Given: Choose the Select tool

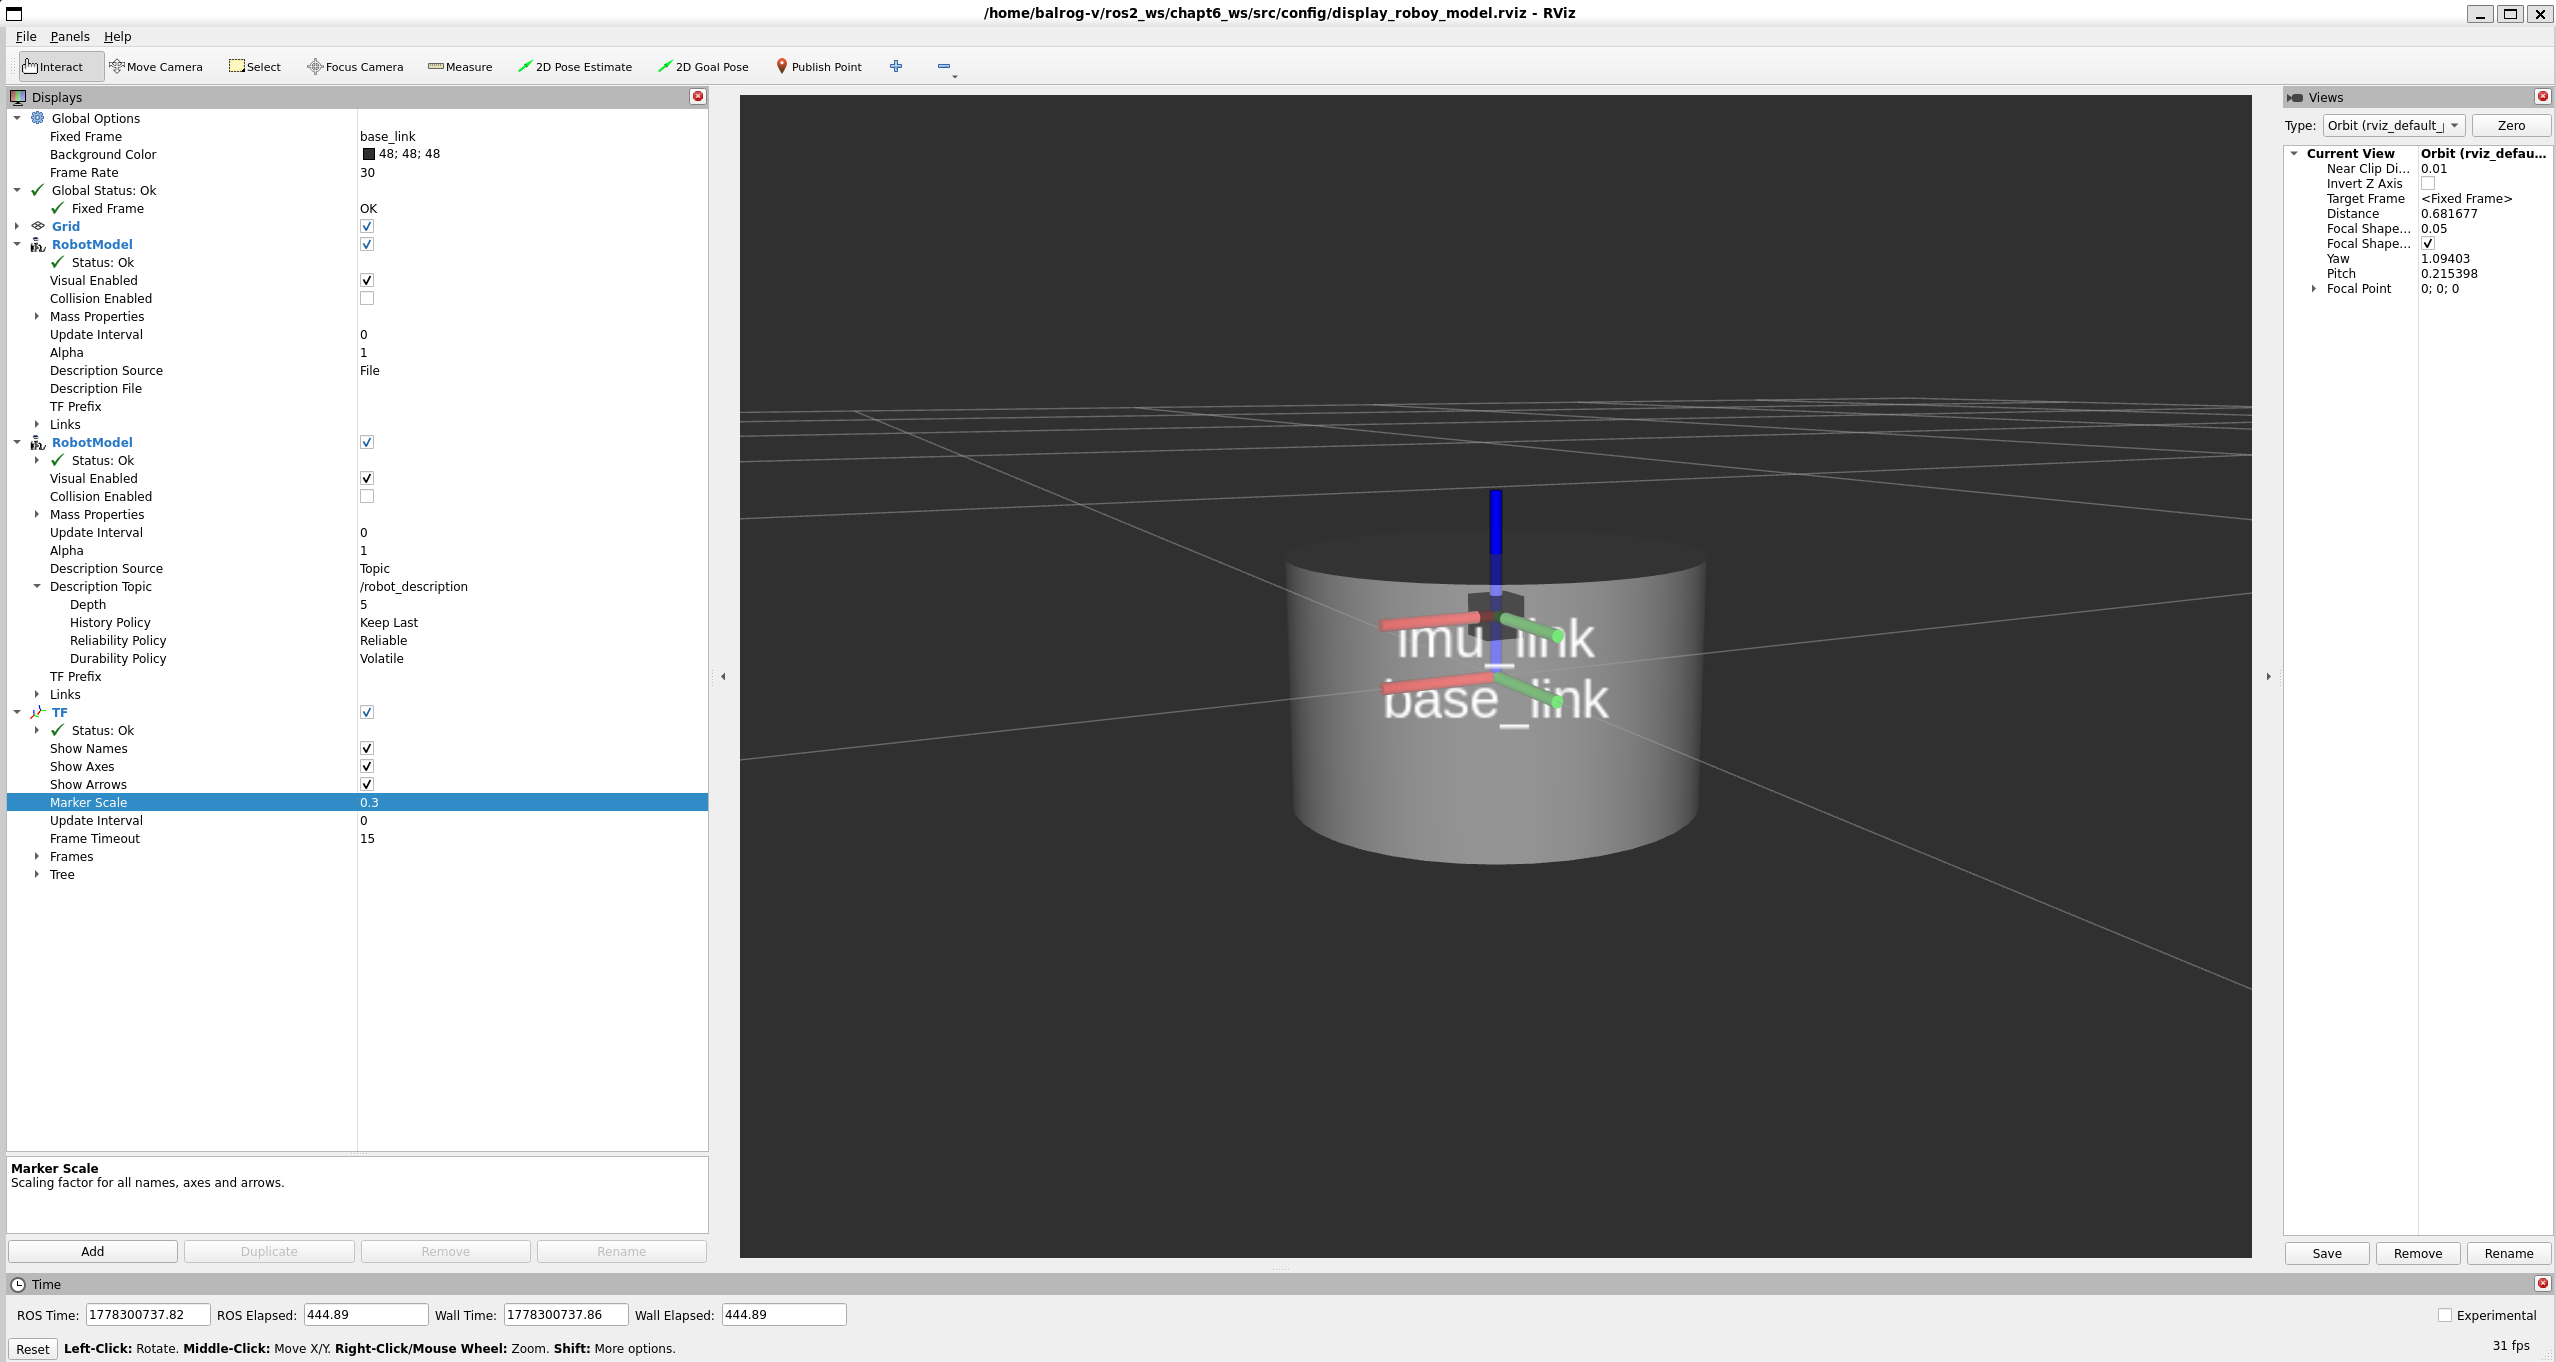Looking at the screenshot, I should point(255,67).
